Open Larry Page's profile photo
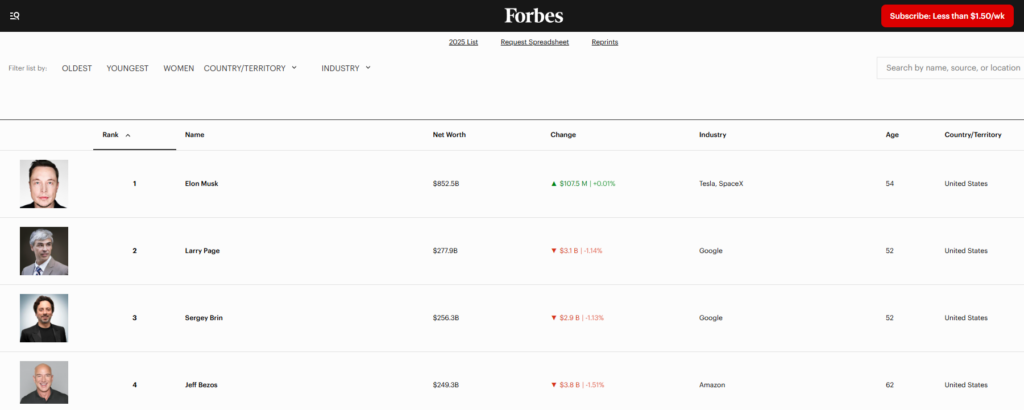This screenshot has height=410, width=1024. click(x=44, y=251)
